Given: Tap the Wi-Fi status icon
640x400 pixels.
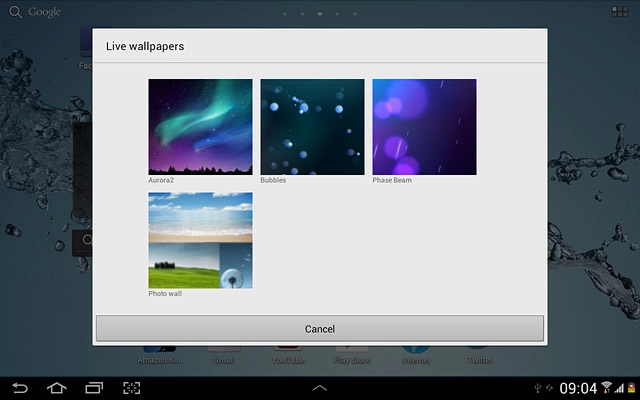Looking at the screenshot, I should (x=606, y=387).
